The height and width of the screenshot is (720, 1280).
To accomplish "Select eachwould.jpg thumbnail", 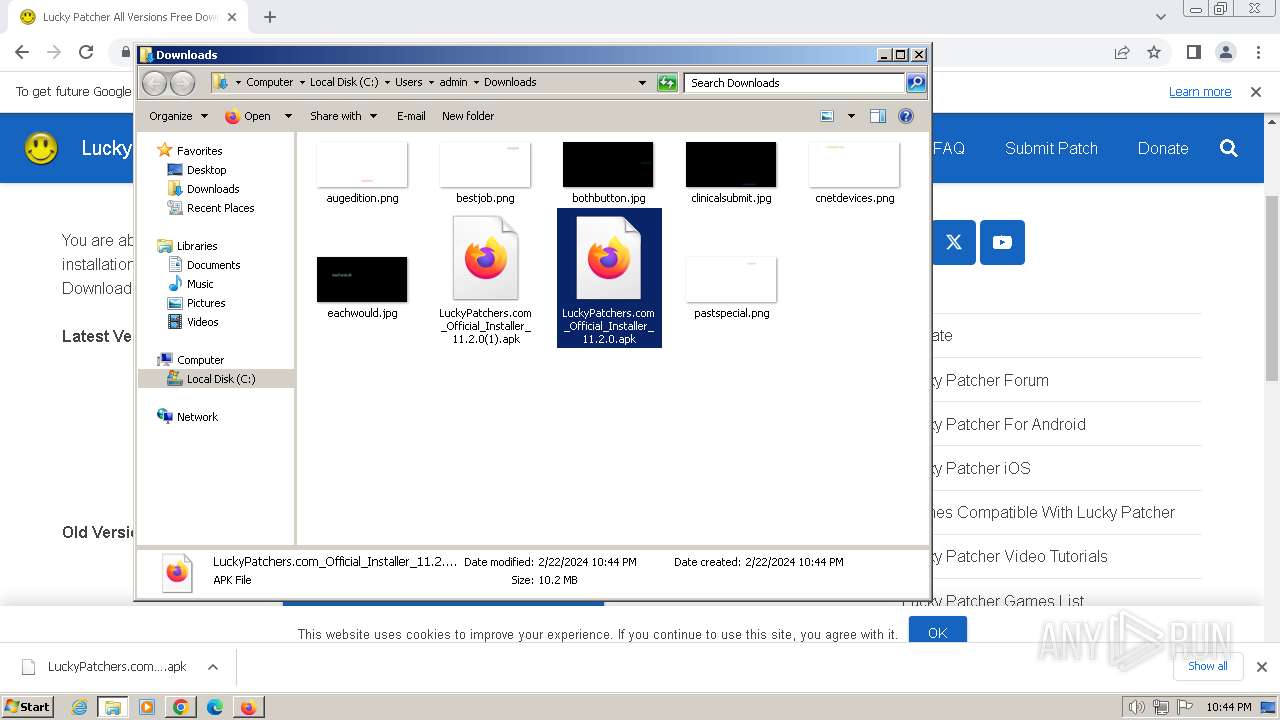I will (362, 279).
